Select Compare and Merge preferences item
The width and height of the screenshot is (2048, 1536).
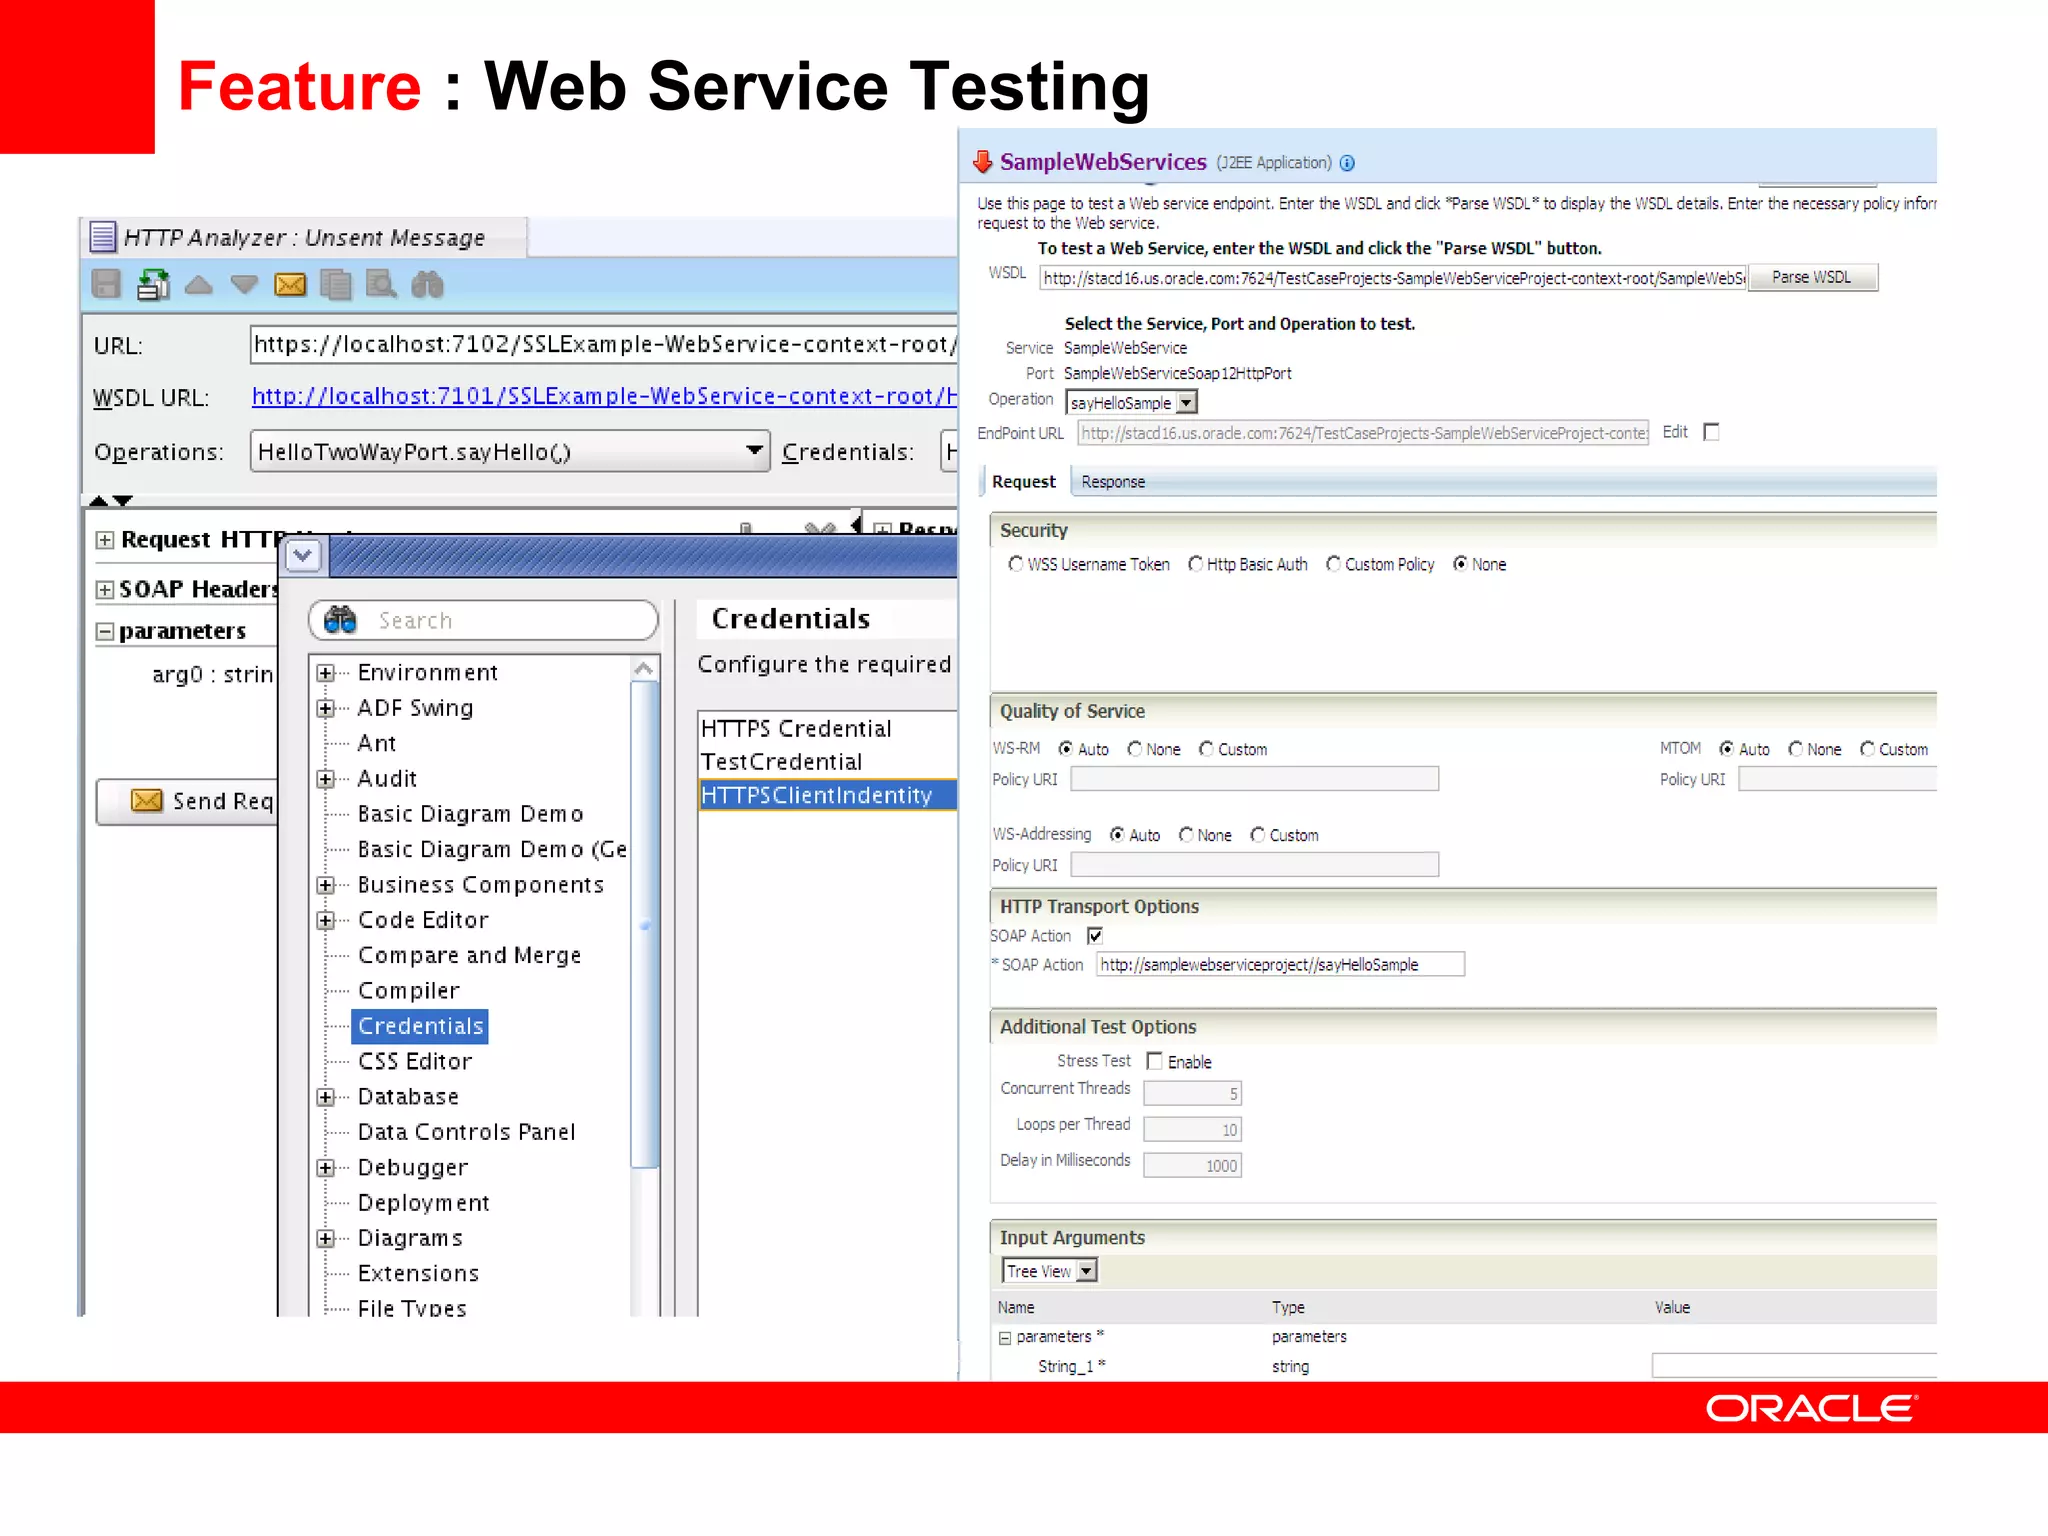pyautogui.click(x=469, y=955)
